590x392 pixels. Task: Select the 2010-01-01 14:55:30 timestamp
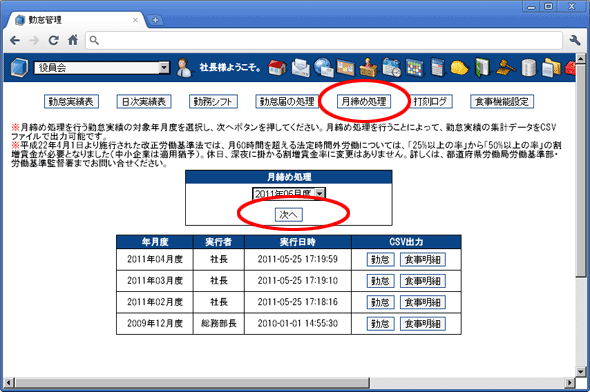click(x=298, y=324)
